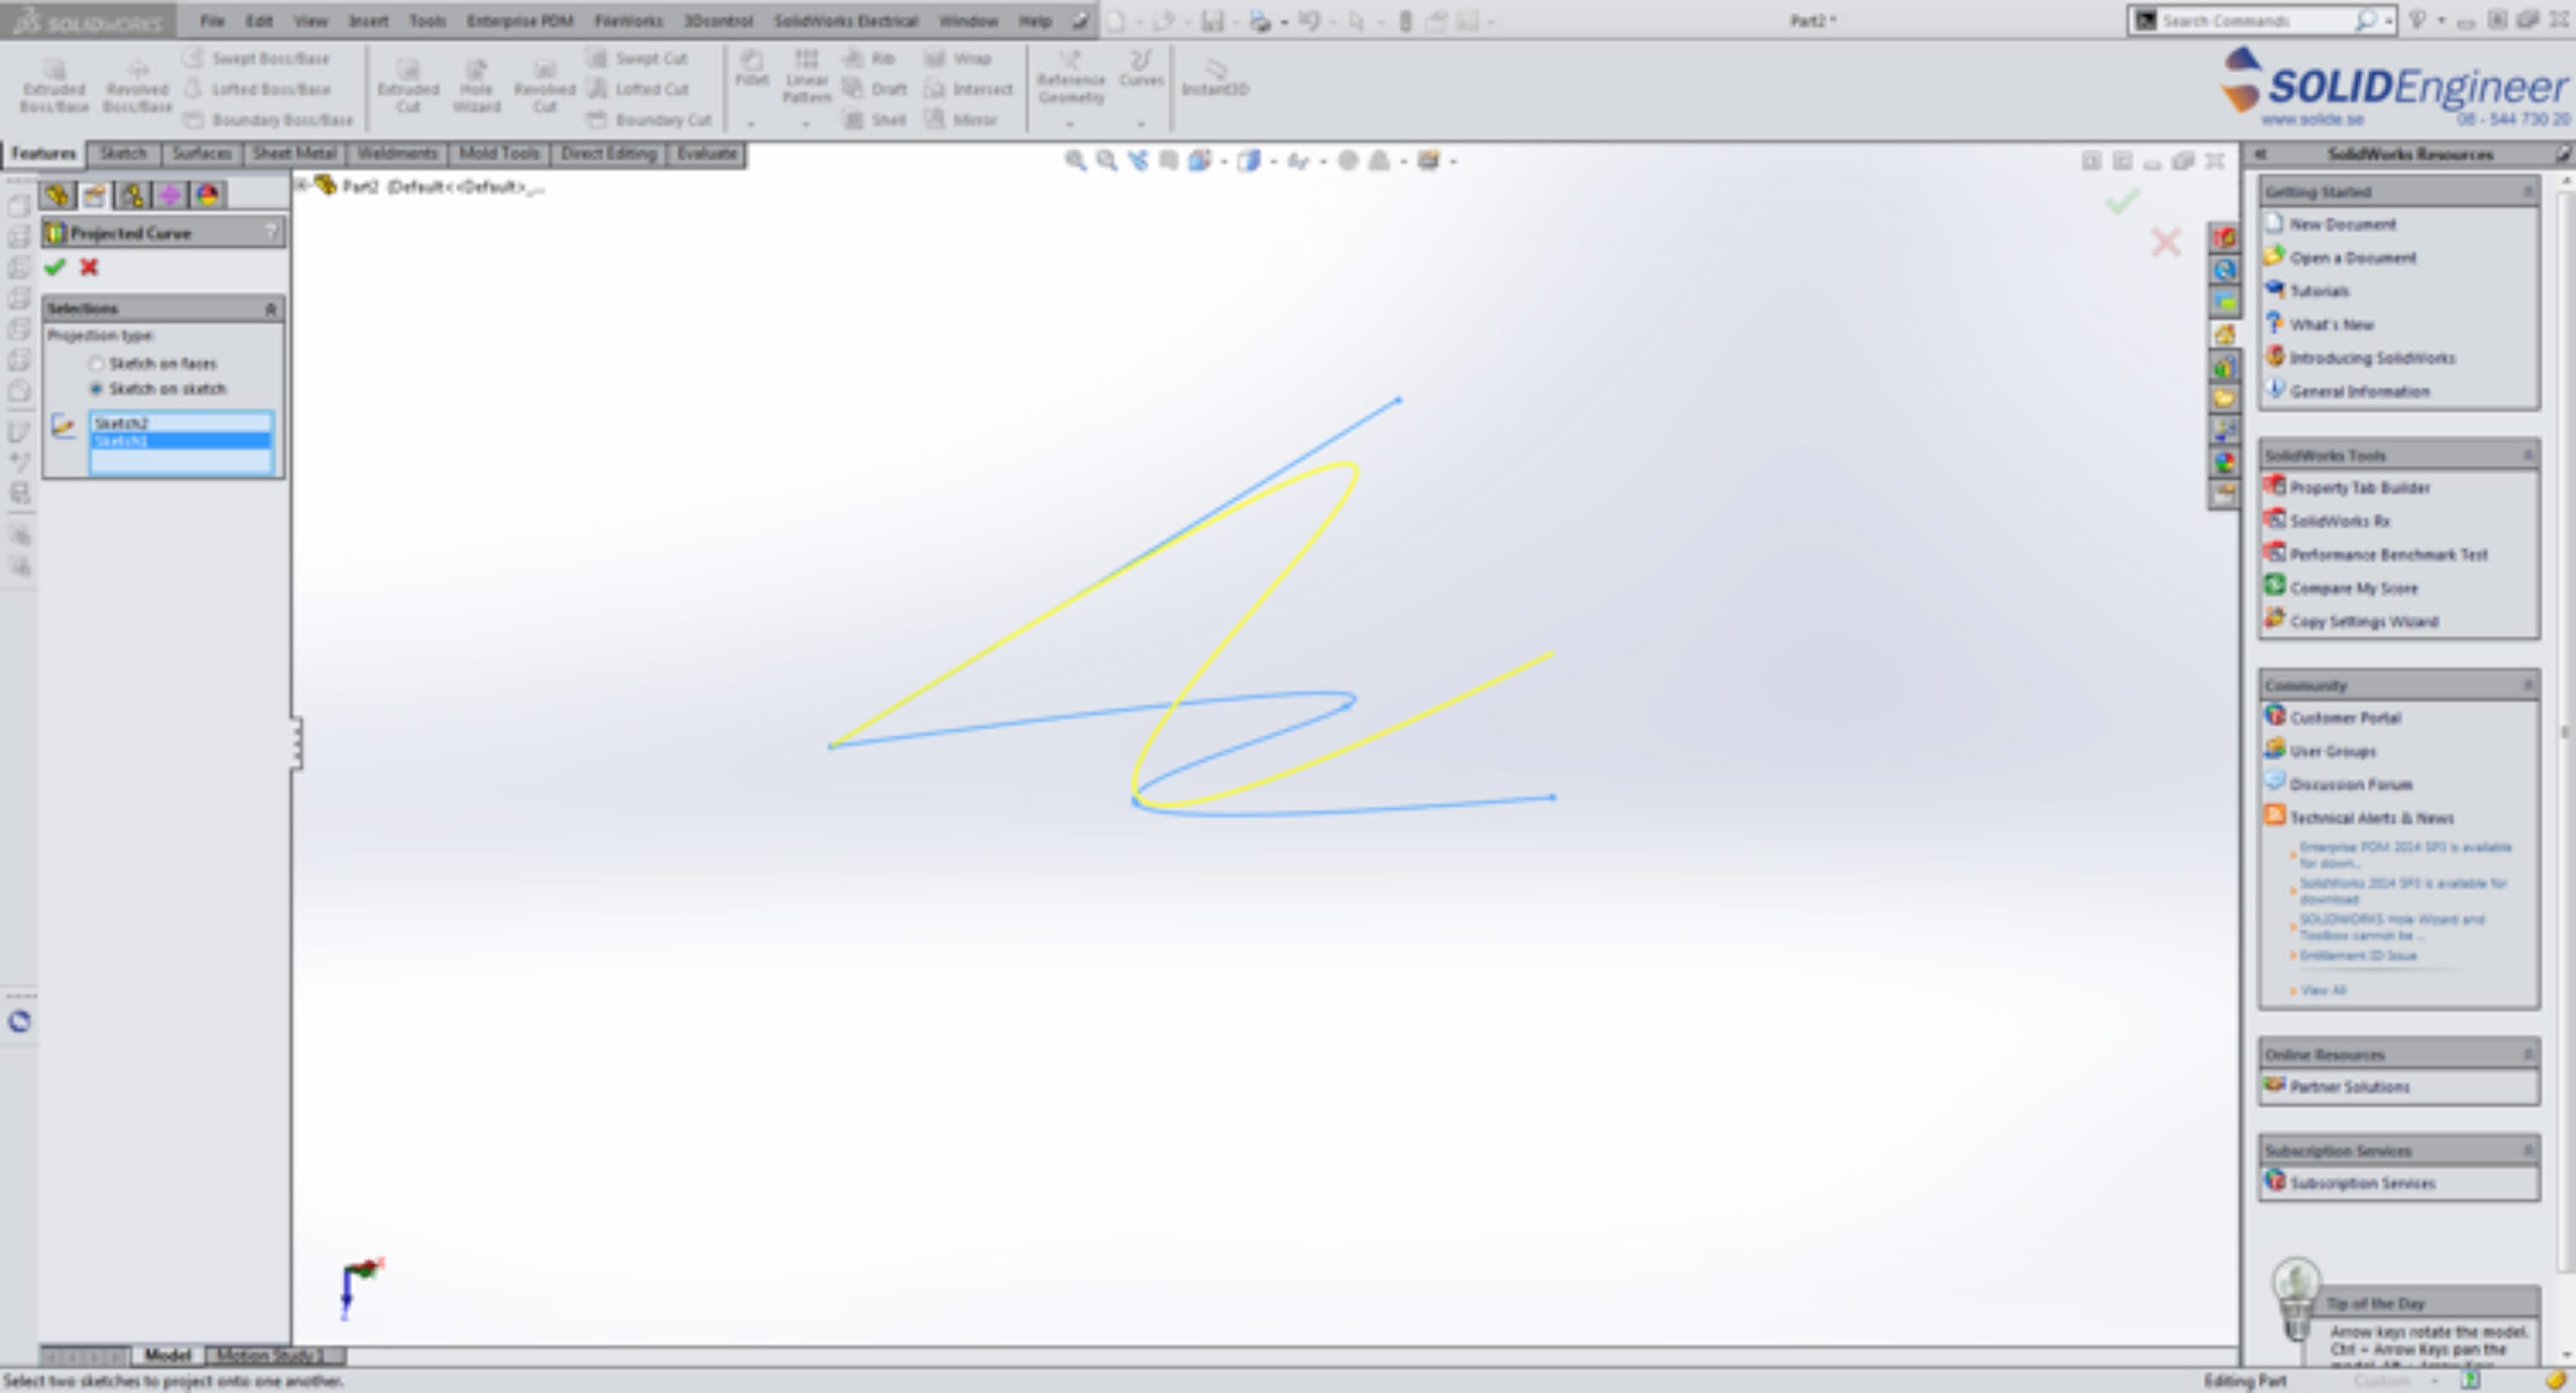
Task: Click the Discussion Forum link
Action: [x=2350, y=784]
